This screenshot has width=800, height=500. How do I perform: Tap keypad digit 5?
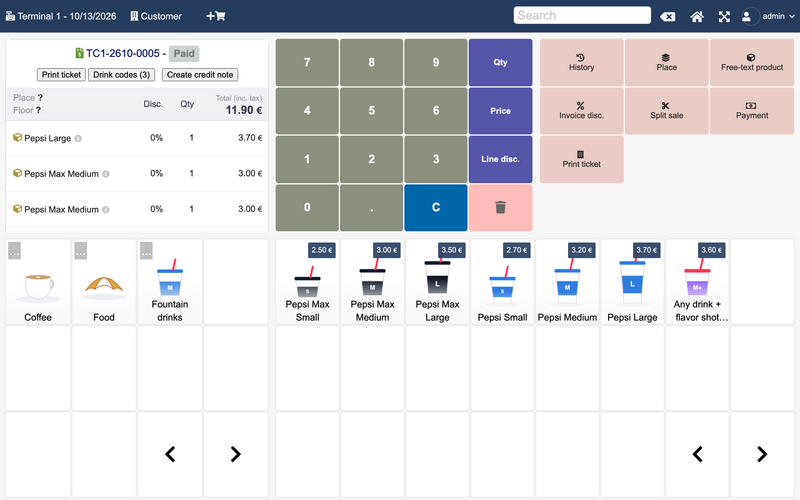click(371, 110)
